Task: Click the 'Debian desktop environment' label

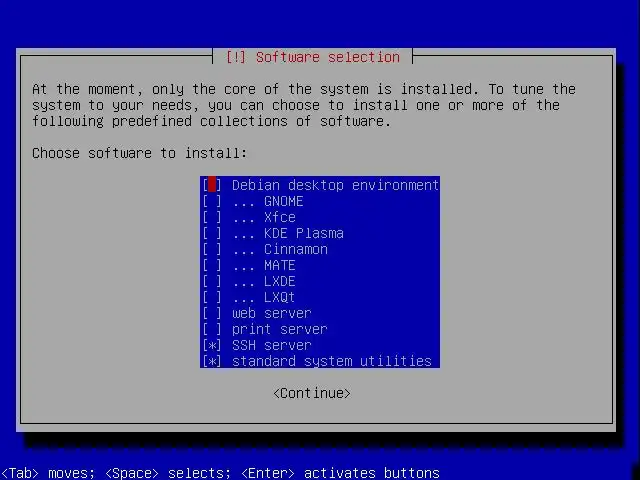Action: coord(335,185)
